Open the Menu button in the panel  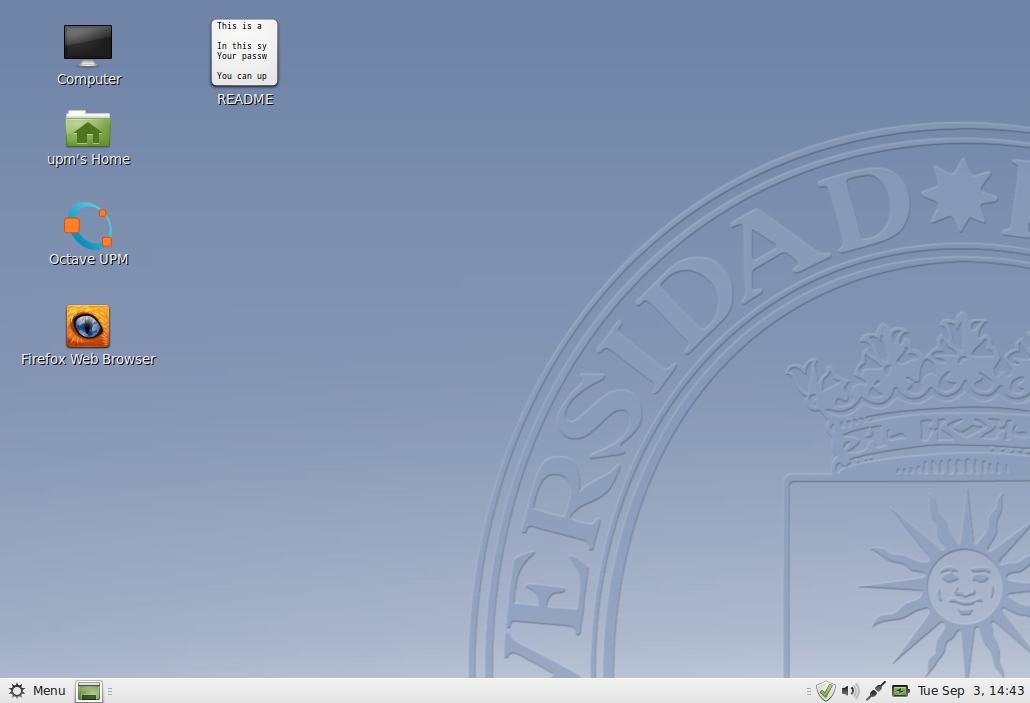[x=37, y=691]
